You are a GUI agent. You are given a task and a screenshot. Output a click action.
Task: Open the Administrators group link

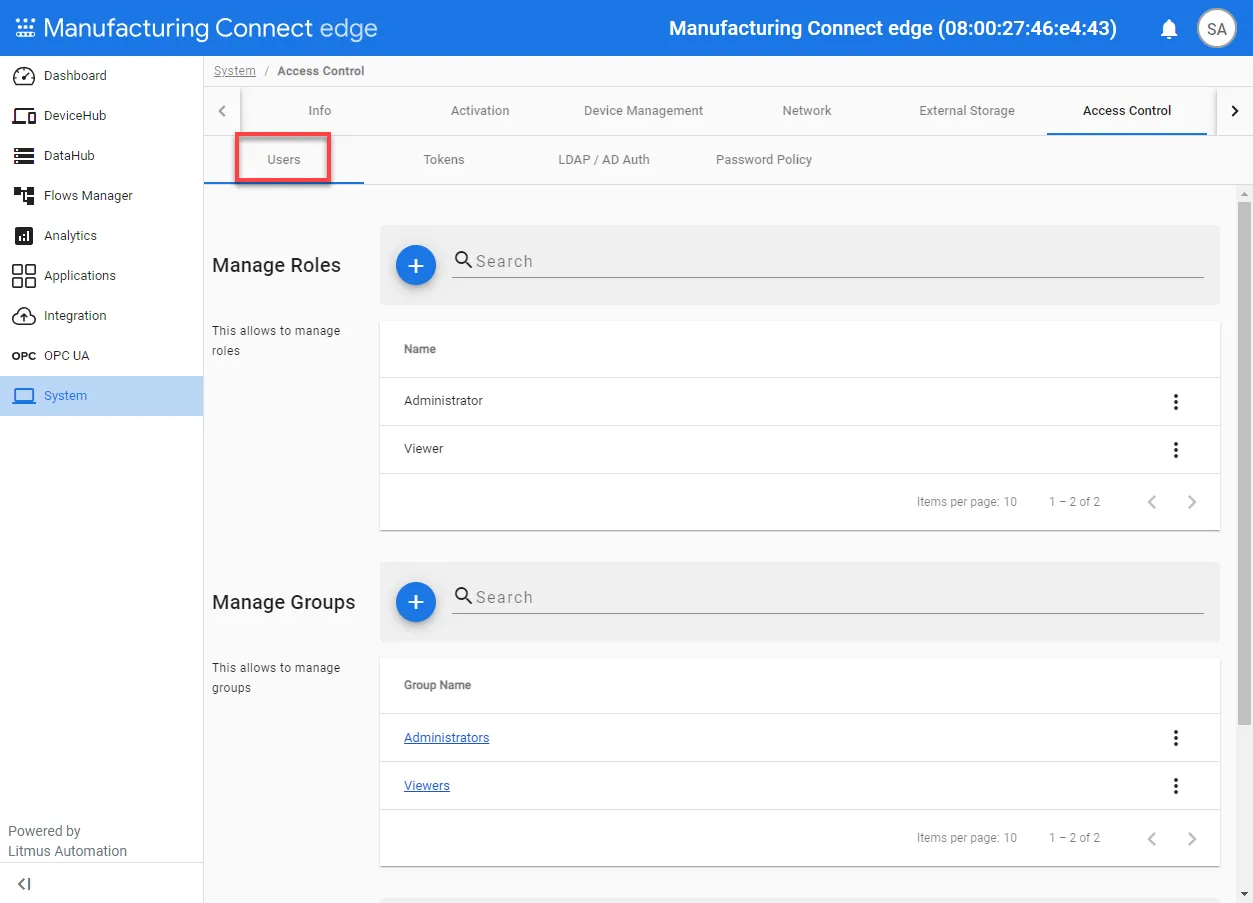tap(447, 738)
